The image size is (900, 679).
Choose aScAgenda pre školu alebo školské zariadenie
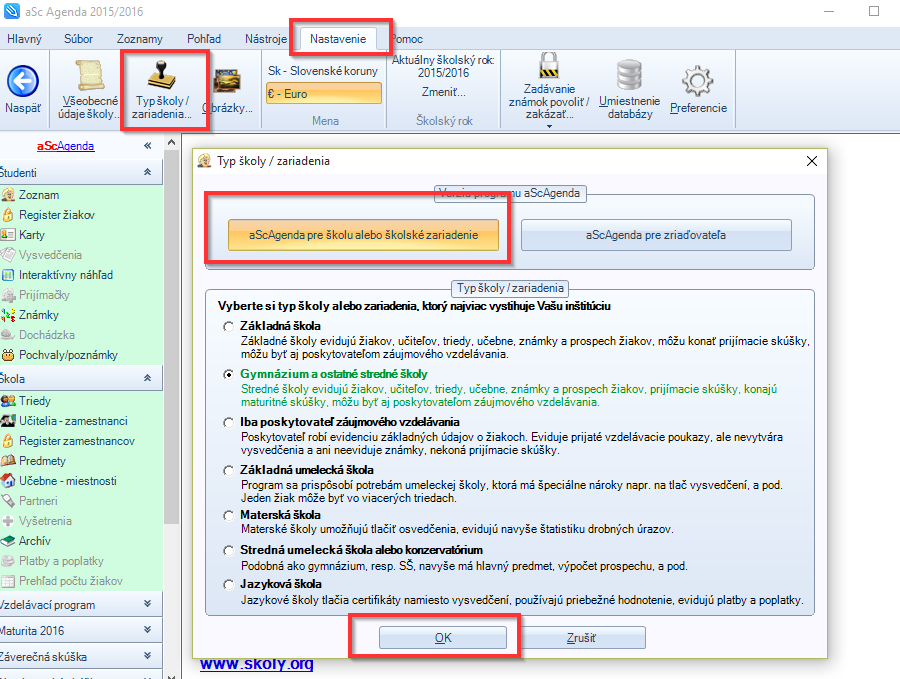tap(363, 235)
